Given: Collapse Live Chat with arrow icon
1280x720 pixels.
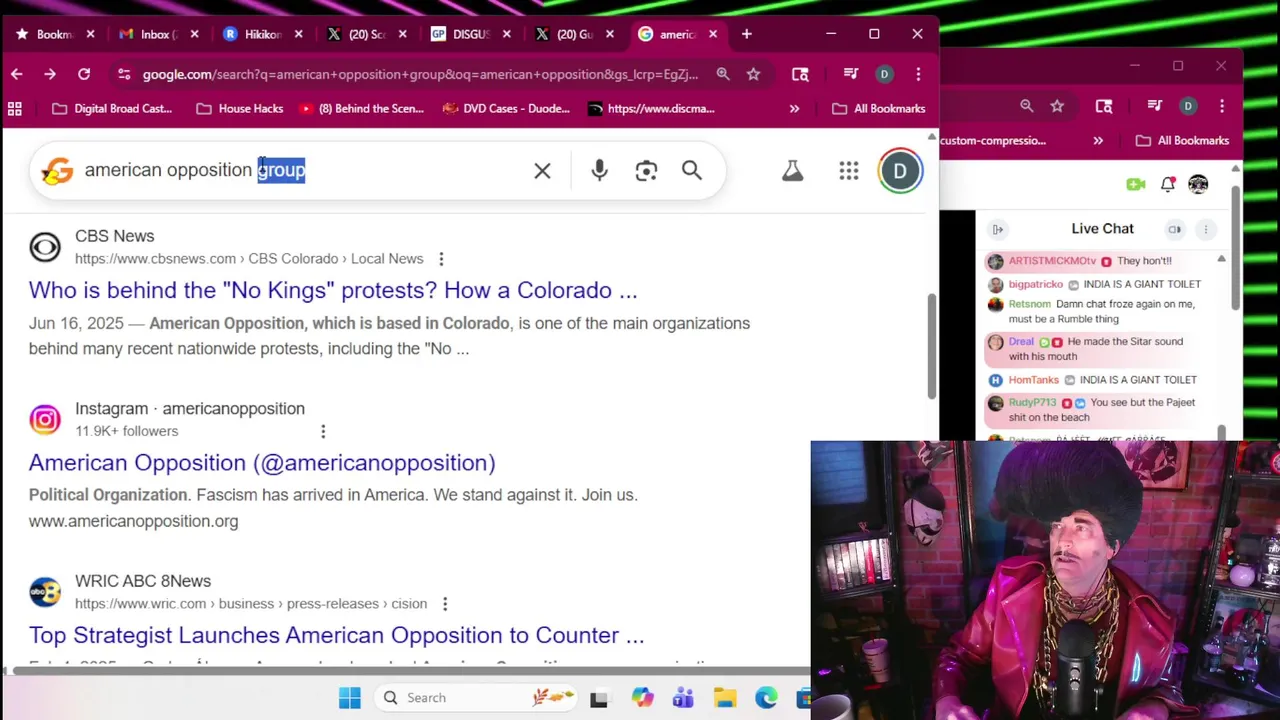Looking at the screenshot, I should click(997, 229).
